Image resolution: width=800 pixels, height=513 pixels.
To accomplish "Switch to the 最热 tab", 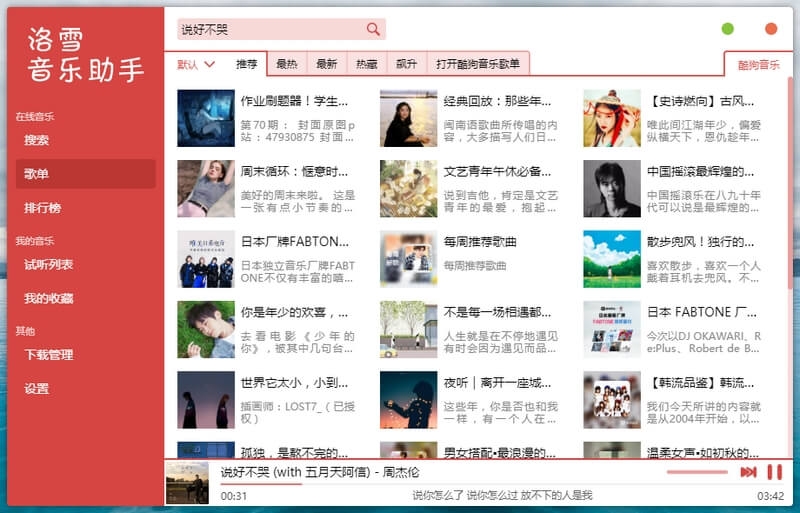I will tap(287, 64).
